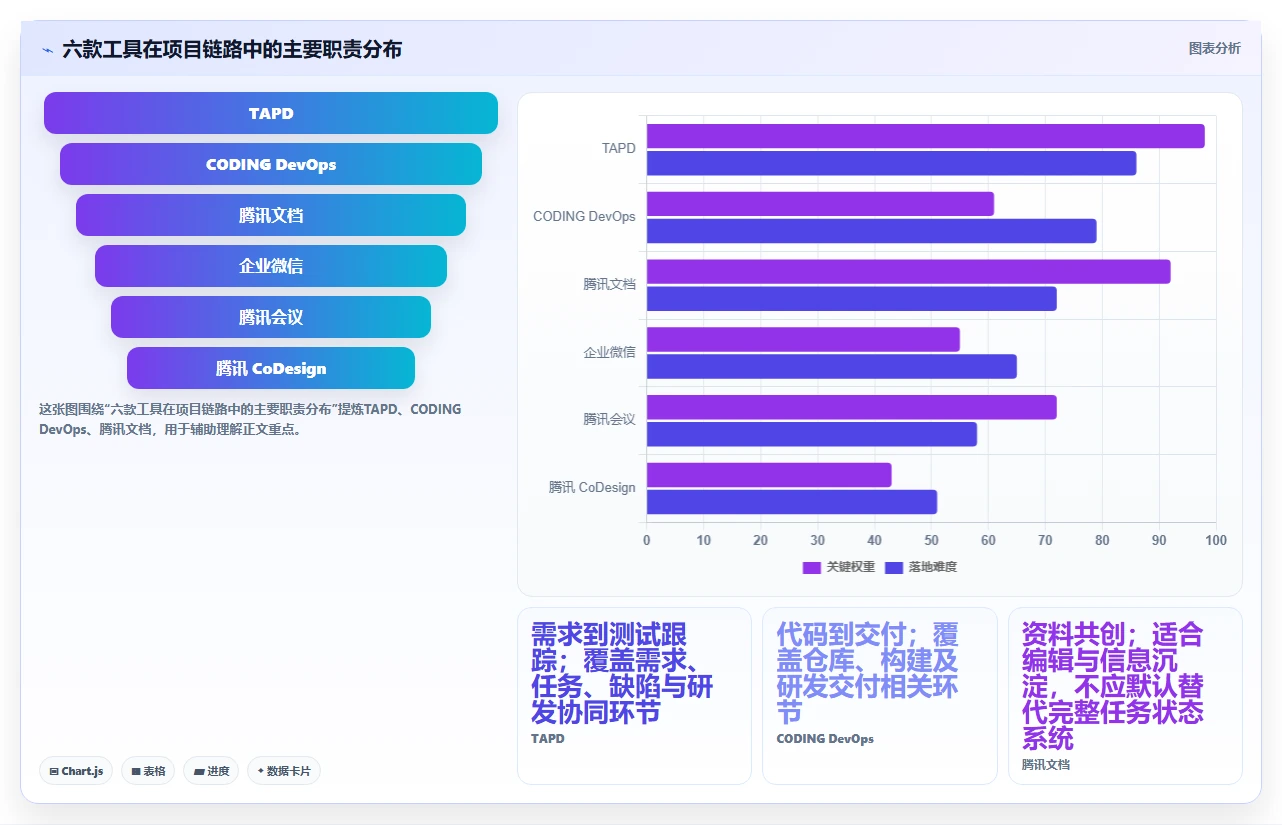Click the 进度 tag chip
The width and height of the screenshot is (1282, 825).
[211, 771]
